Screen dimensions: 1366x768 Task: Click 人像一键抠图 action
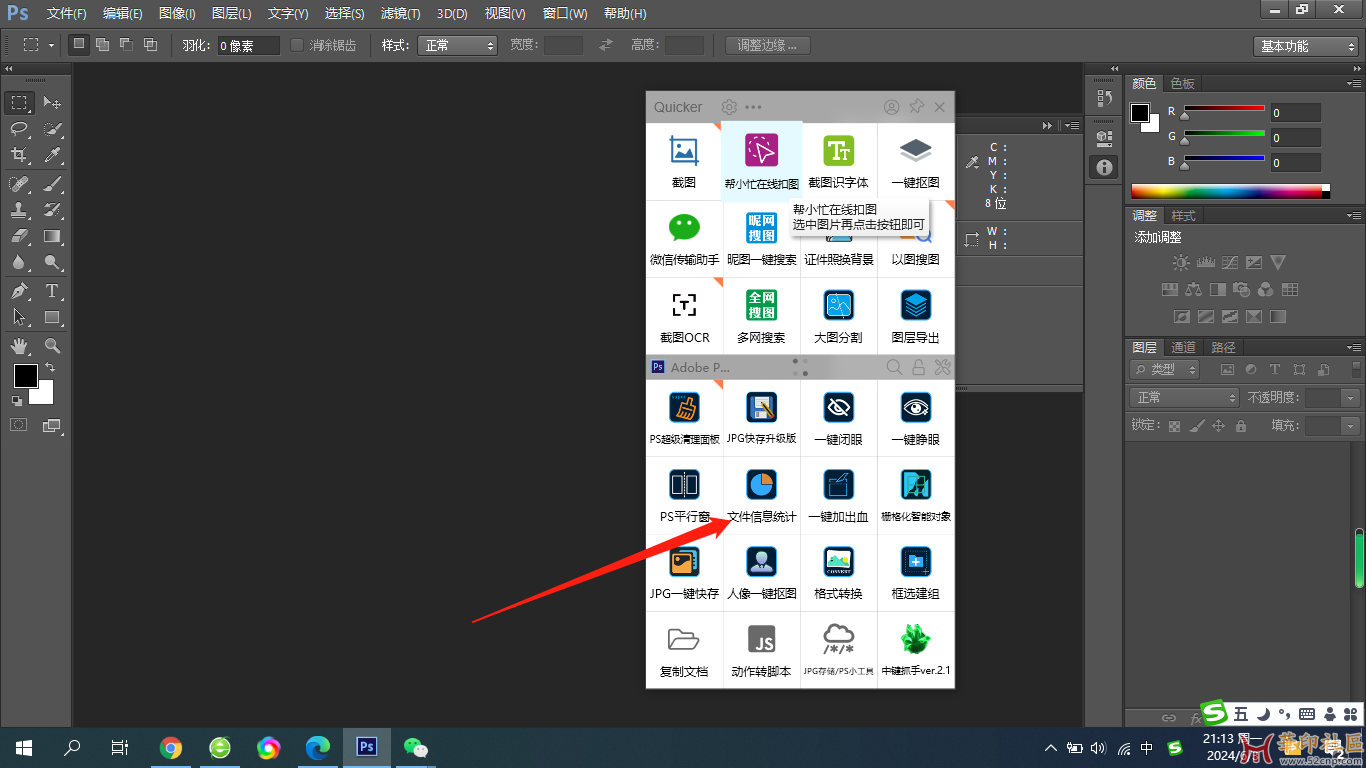pos(762,573)
